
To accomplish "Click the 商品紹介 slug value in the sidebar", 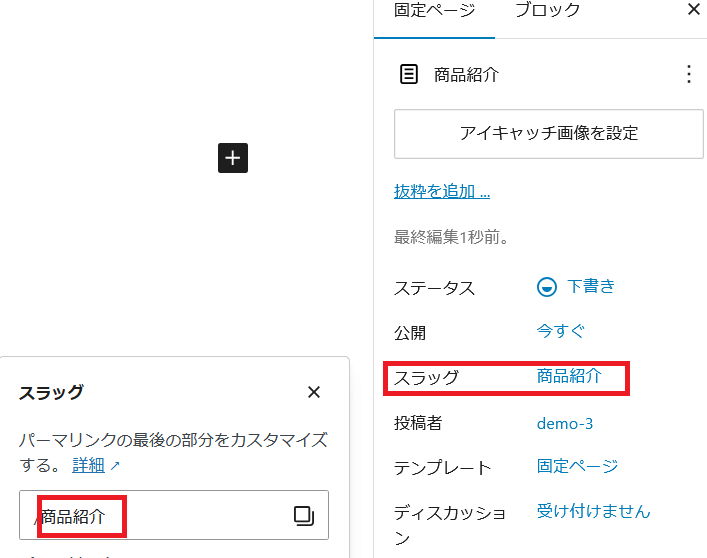I will 569,377.
